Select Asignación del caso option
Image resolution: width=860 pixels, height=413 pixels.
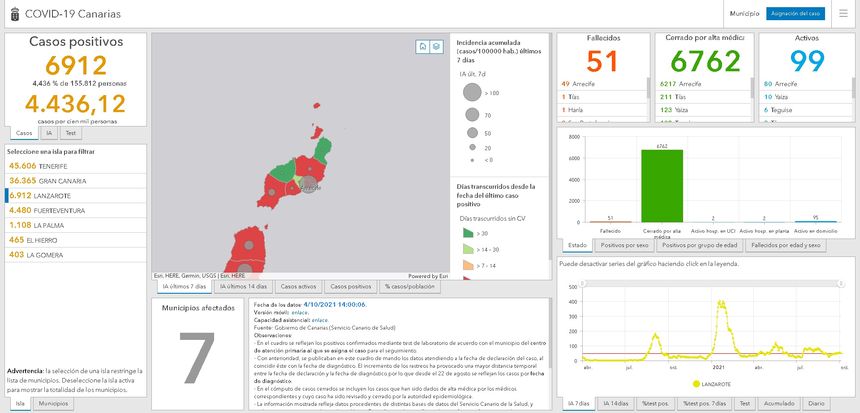click(796, 14)
